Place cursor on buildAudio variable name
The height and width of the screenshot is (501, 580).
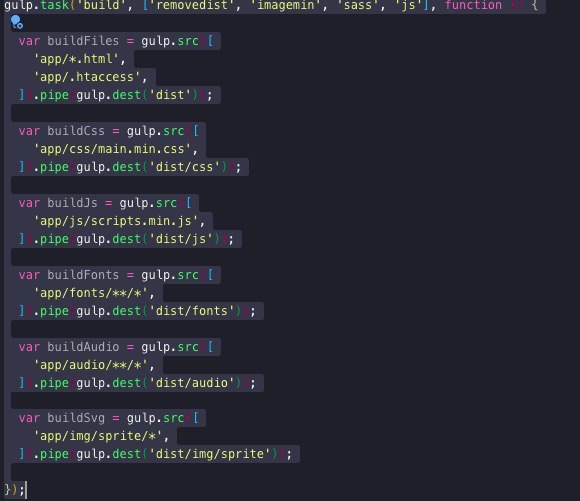[x=83, y=347]
